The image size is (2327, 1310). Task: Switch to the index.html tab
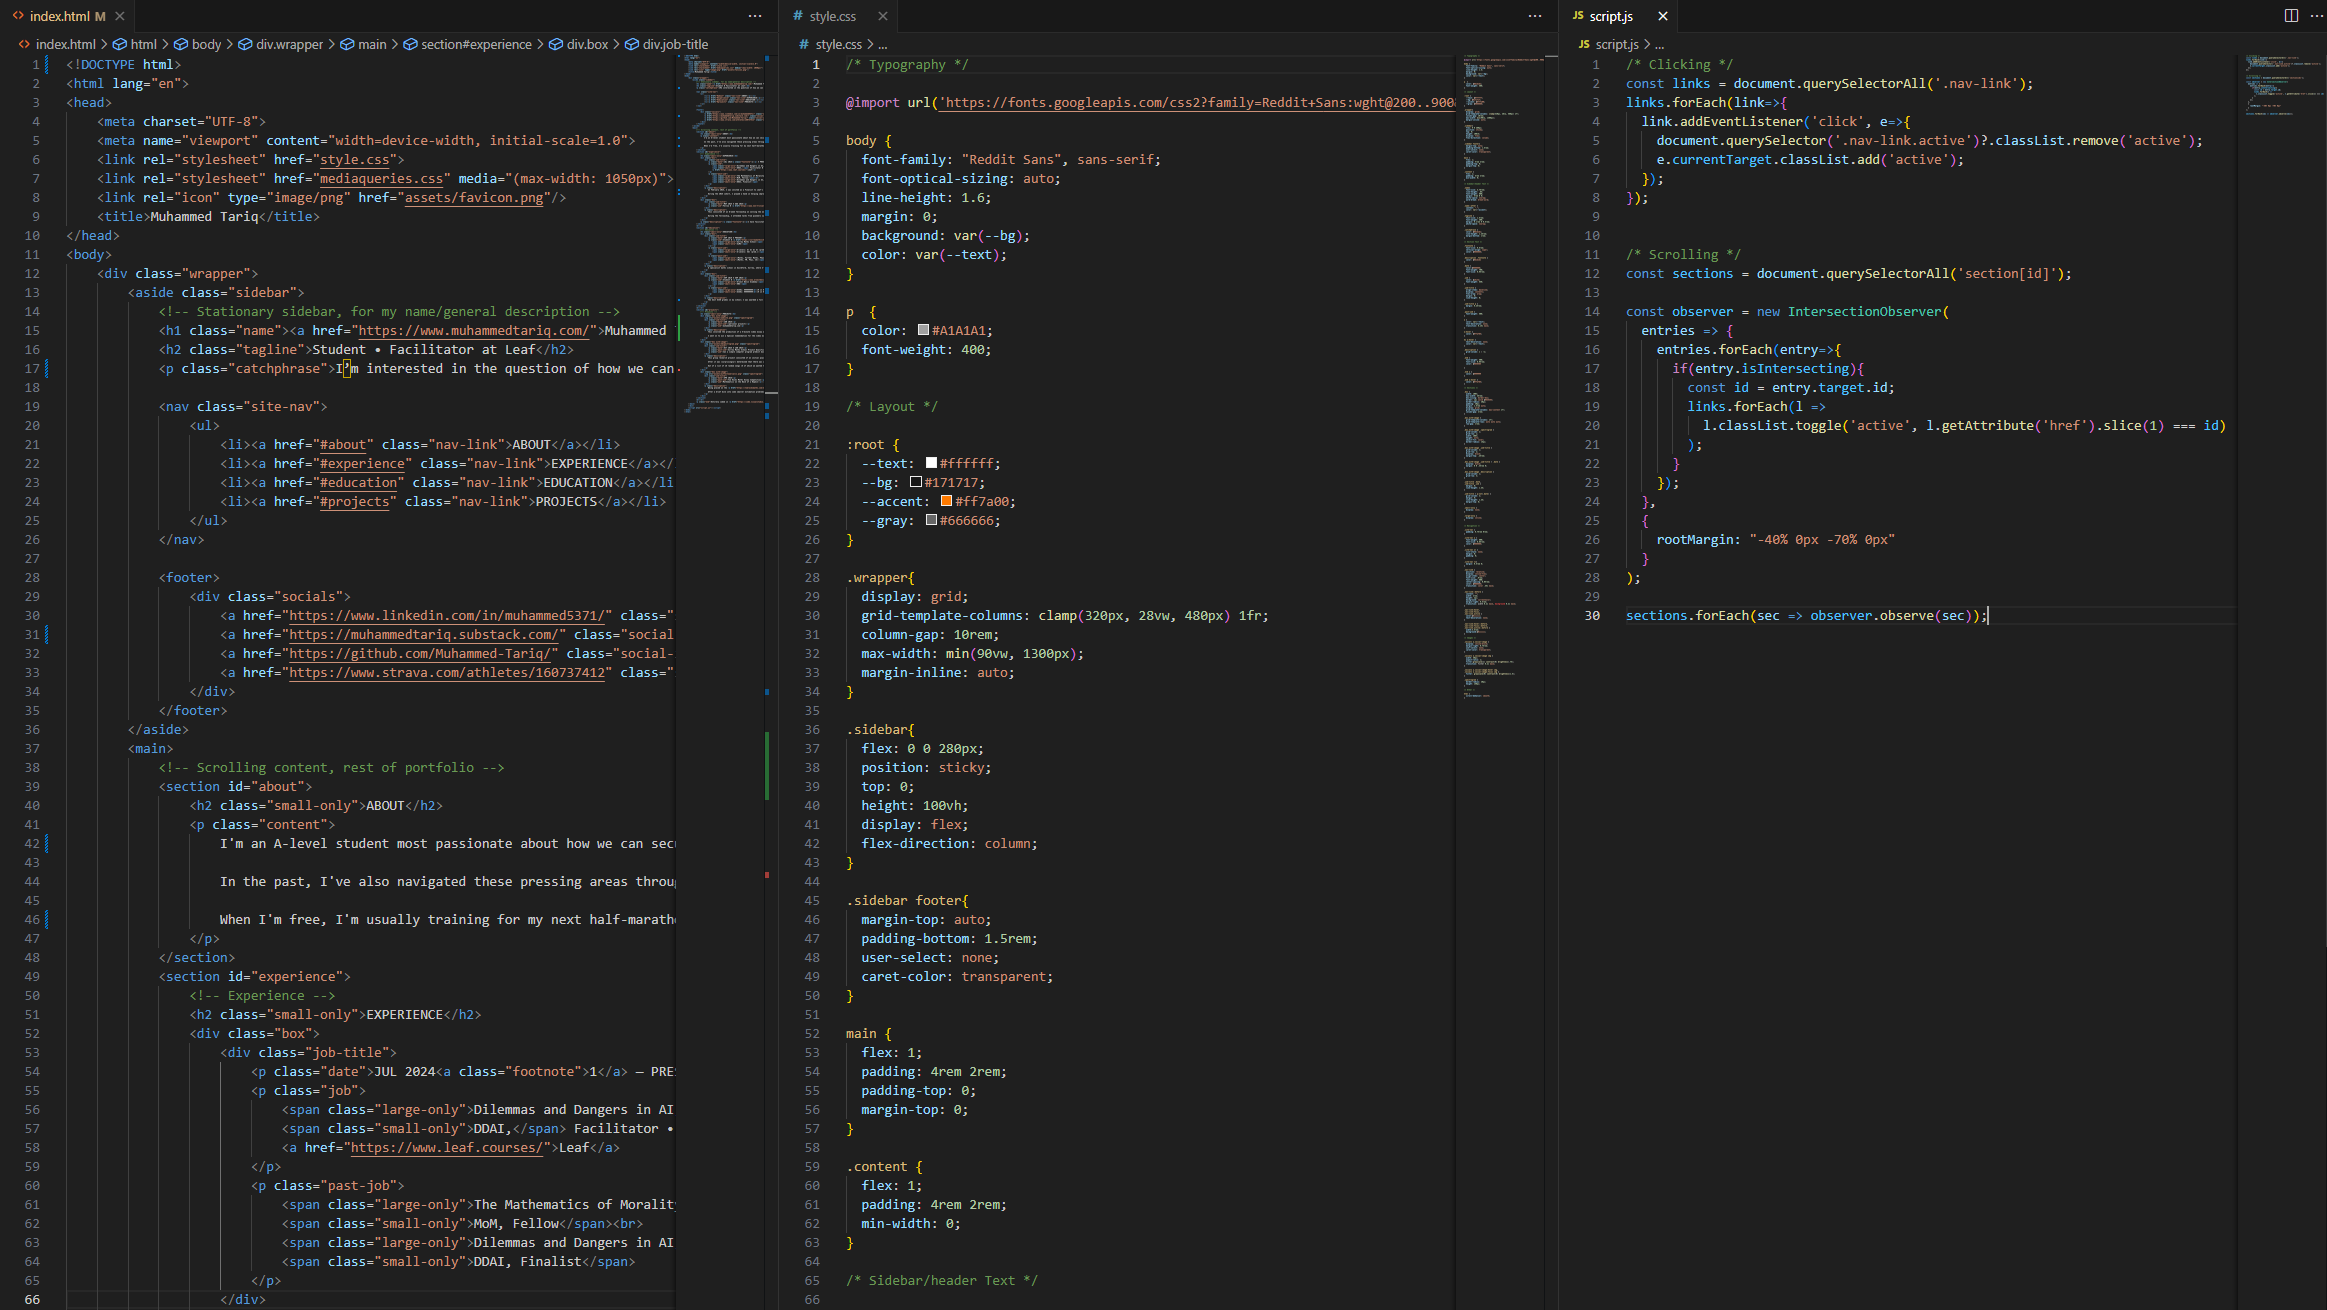60,16
